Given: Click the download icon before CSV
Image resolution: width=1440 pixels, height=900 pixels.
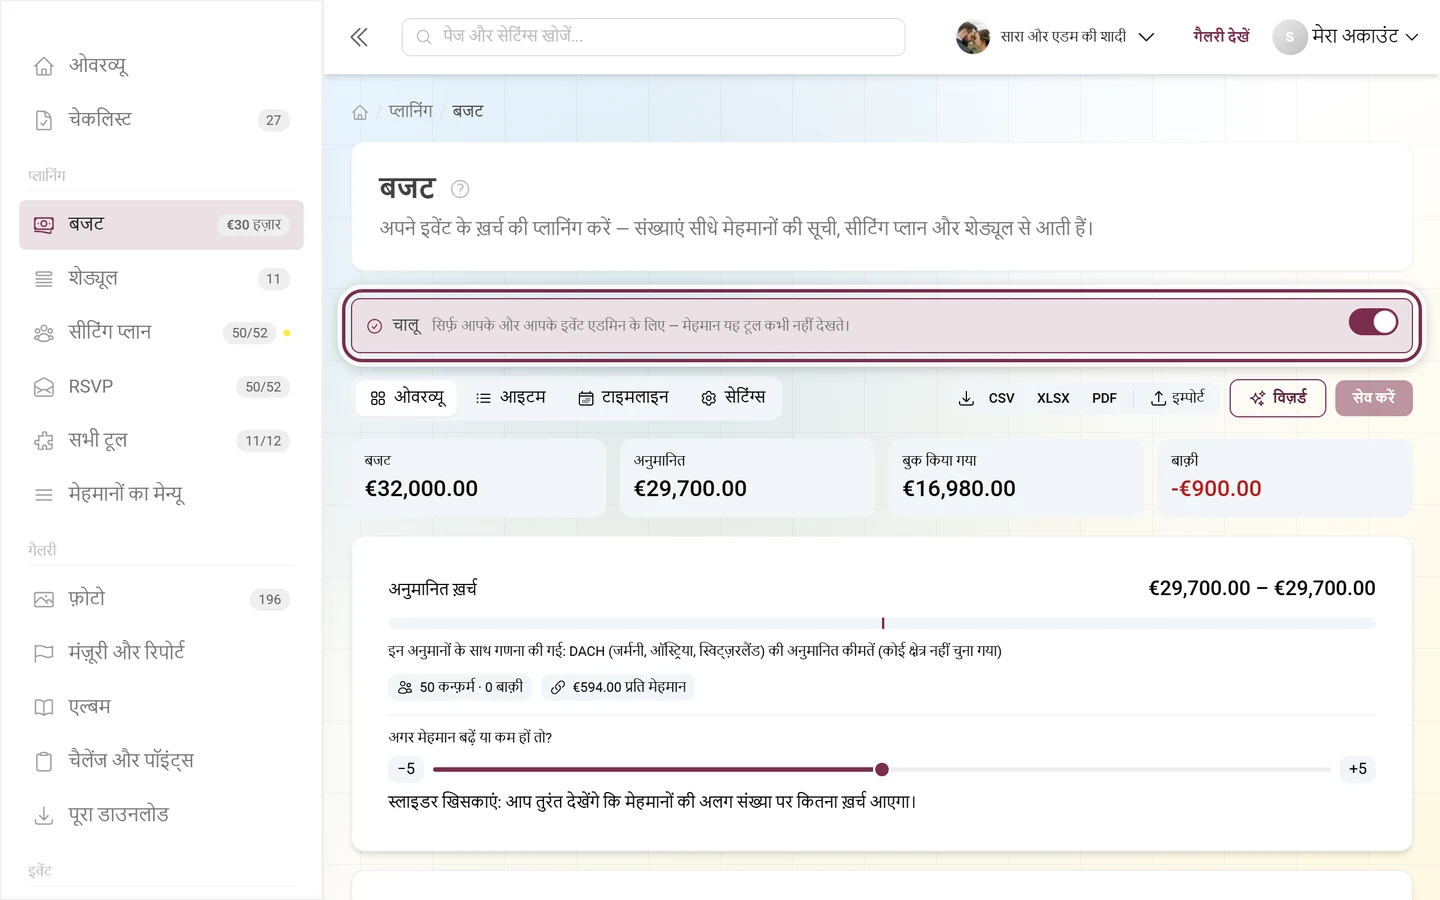Looking at the screenshot, I should coord(966,398).
